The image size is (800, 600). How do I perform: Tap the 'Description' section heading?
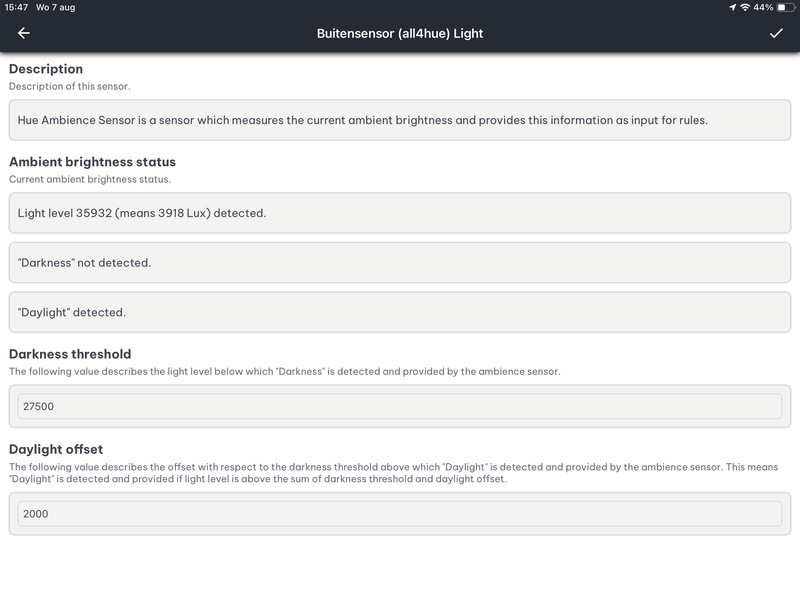(x=46, y=69)
